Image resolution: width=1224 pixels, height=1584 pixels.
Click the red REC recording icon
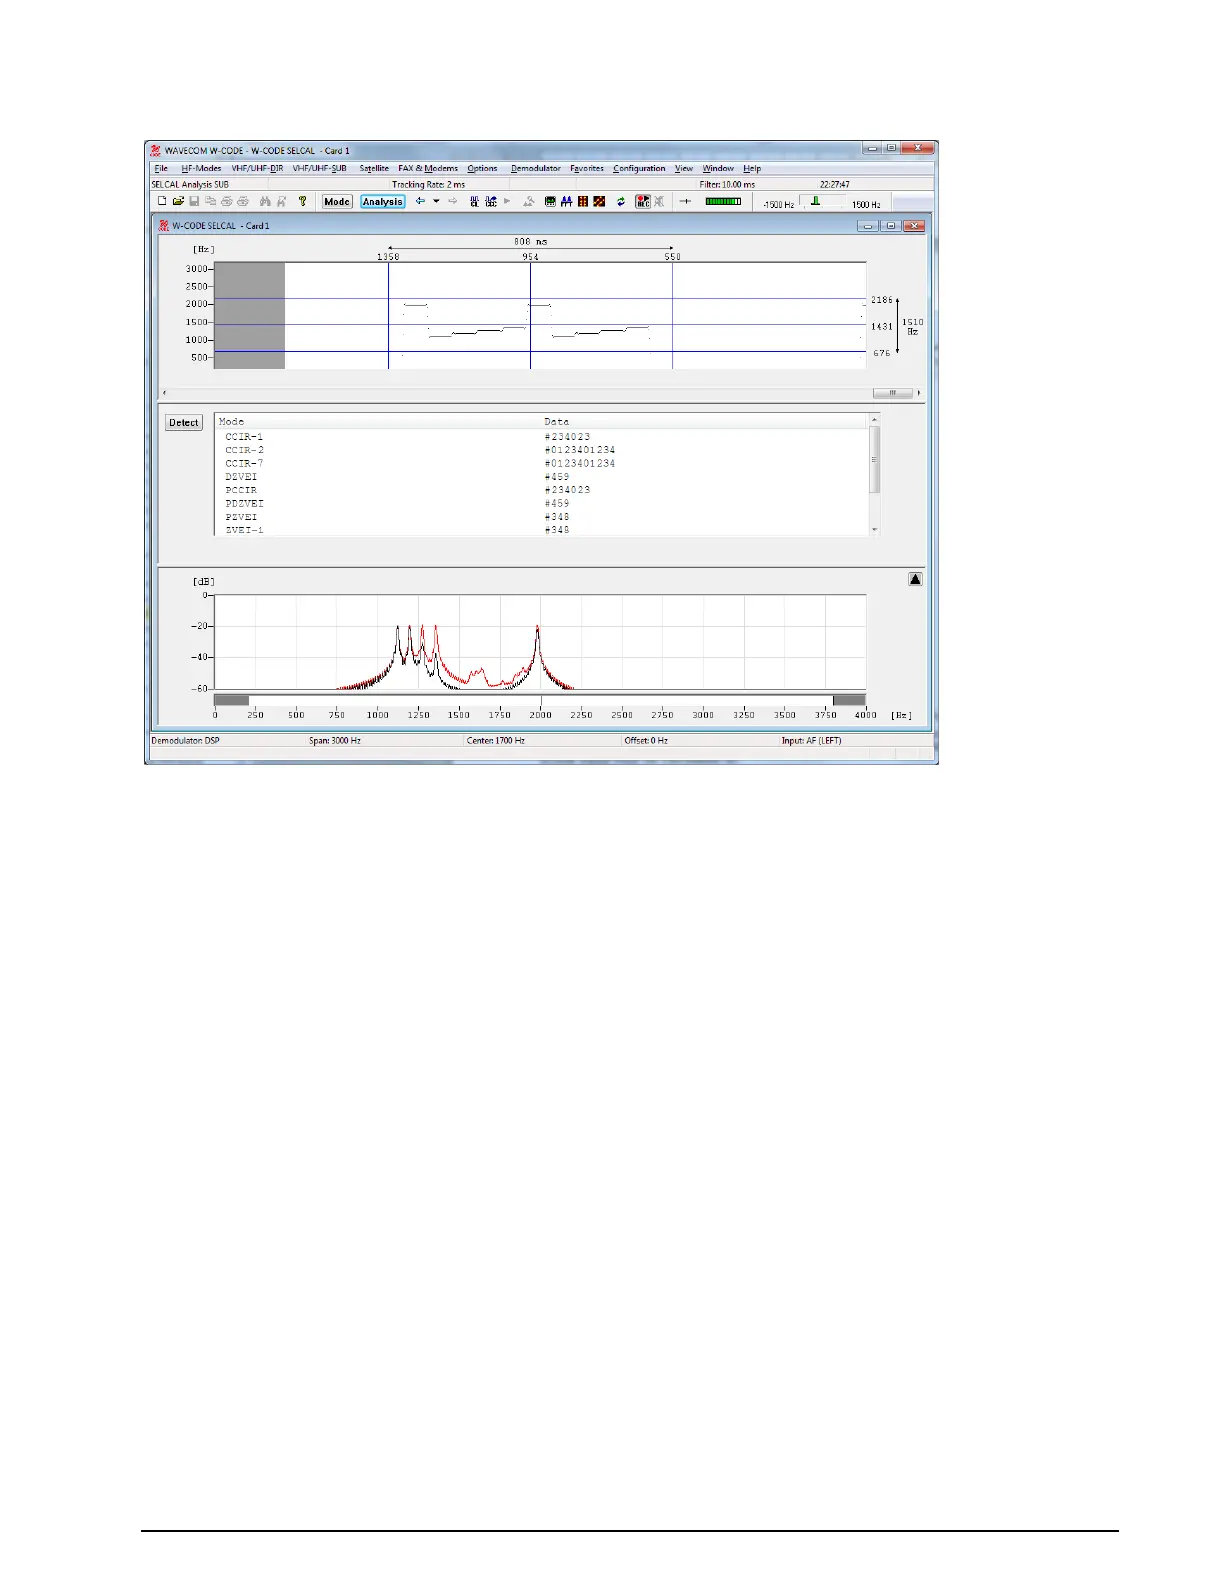pos(643,201)
